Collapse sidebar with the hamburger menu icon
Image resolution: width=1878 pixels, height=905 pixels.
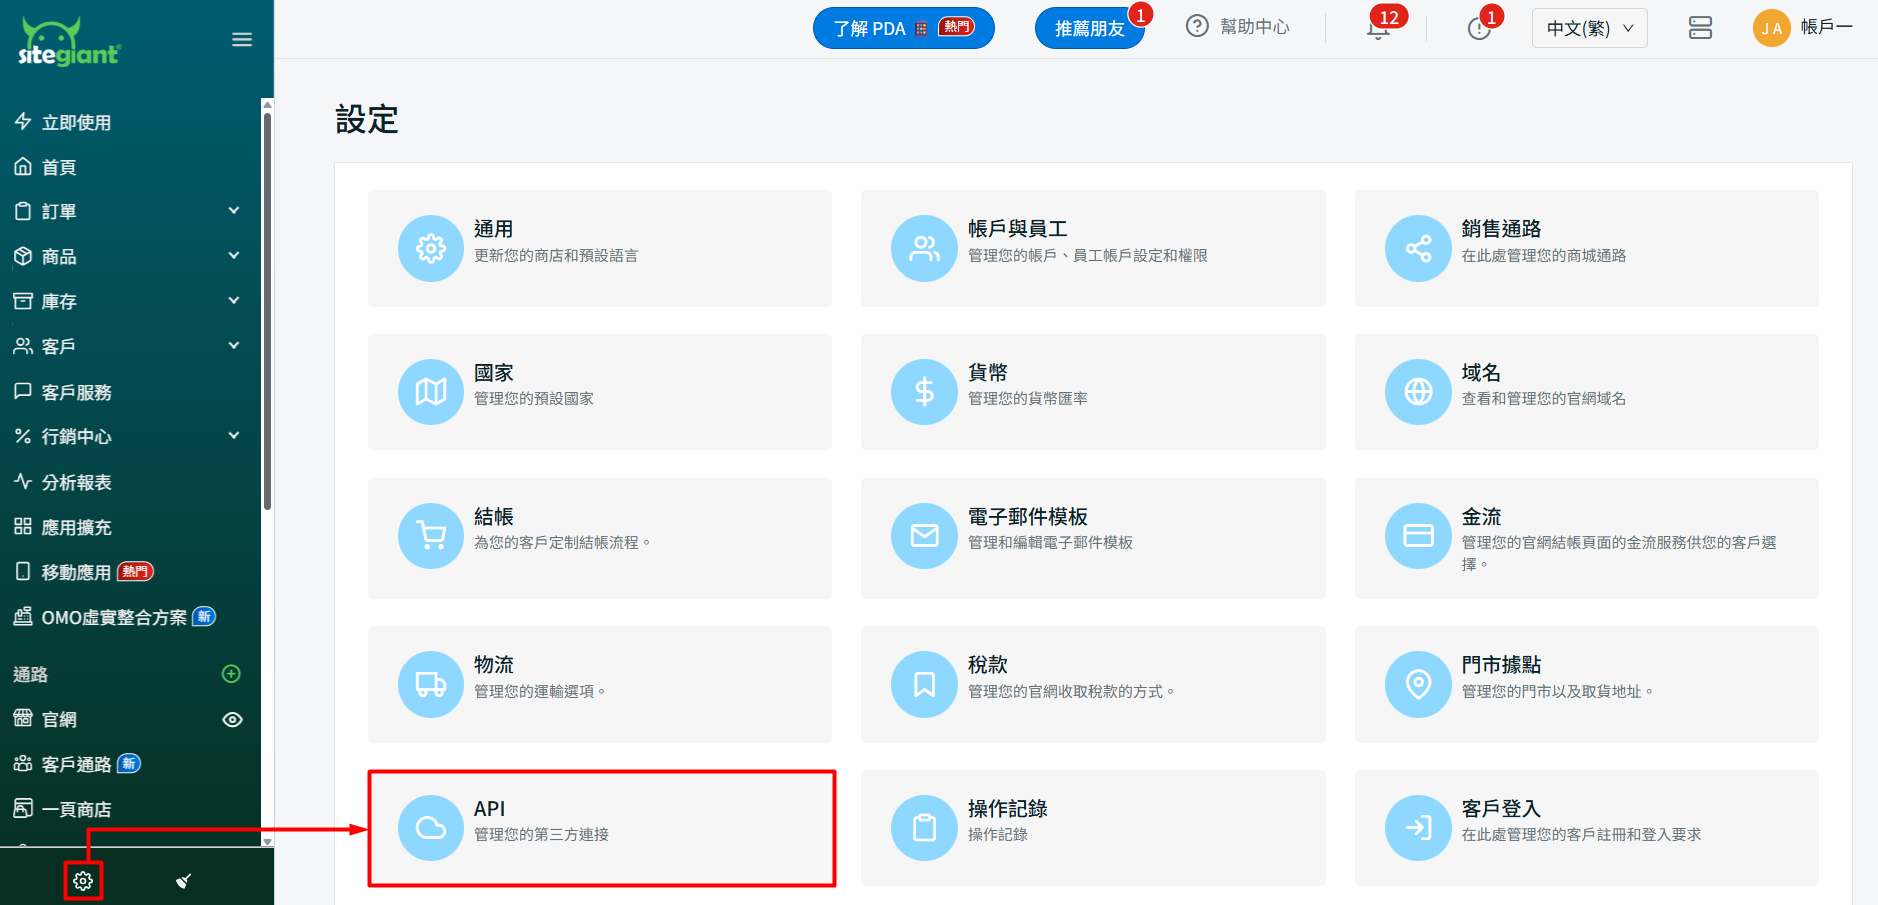pos(242,40)
